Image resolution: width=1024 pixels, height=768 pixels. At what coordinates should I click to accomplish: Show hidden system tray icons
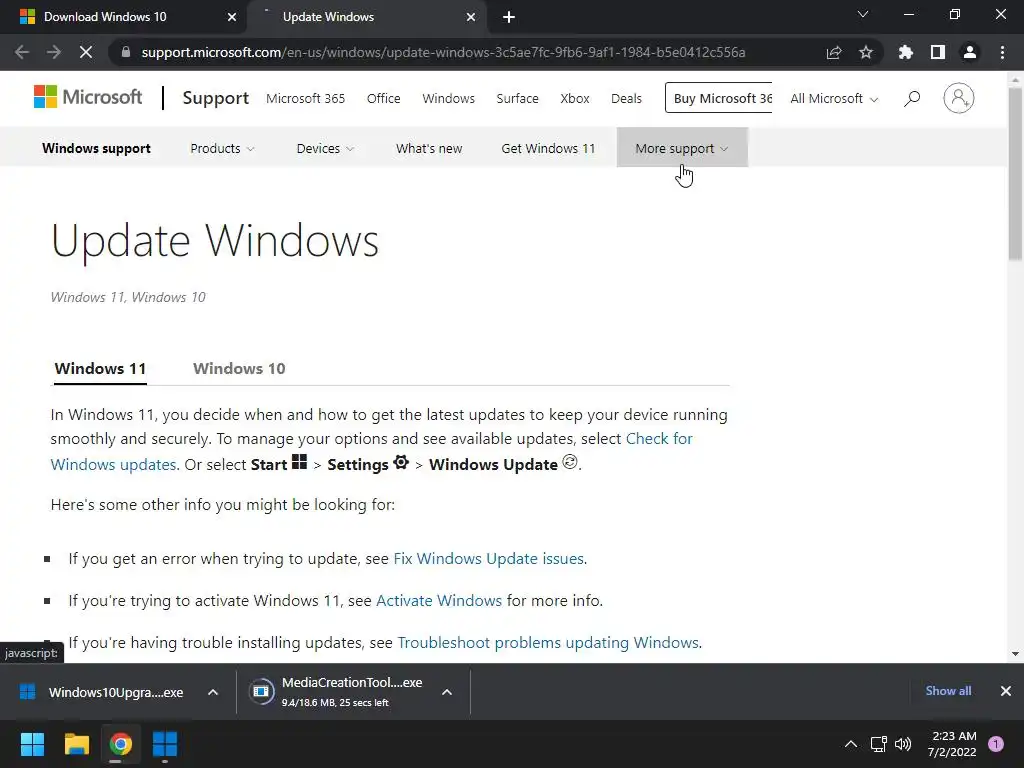point(851,743)
